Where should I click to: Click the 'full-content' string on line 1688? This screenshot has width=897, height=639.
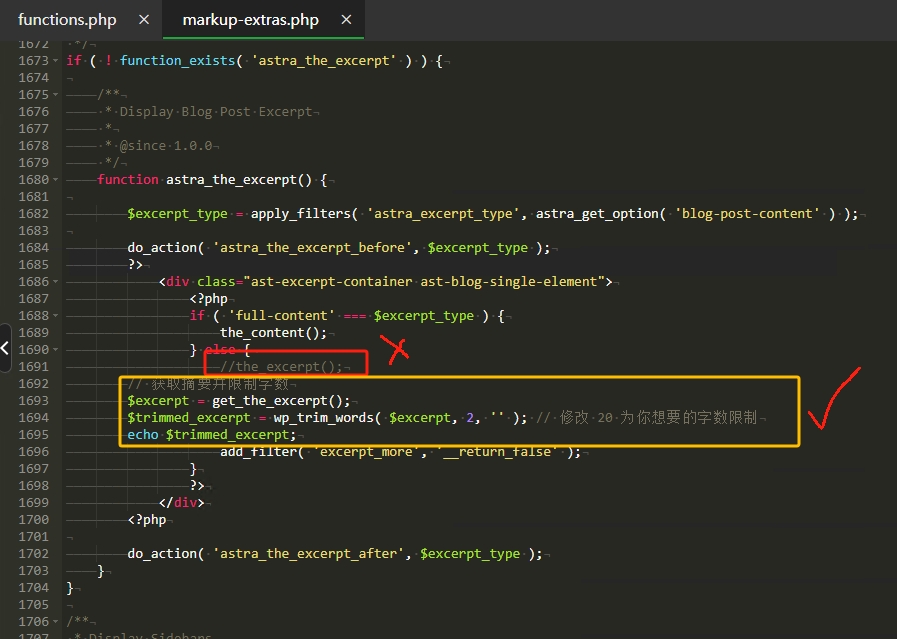(281, 316)
